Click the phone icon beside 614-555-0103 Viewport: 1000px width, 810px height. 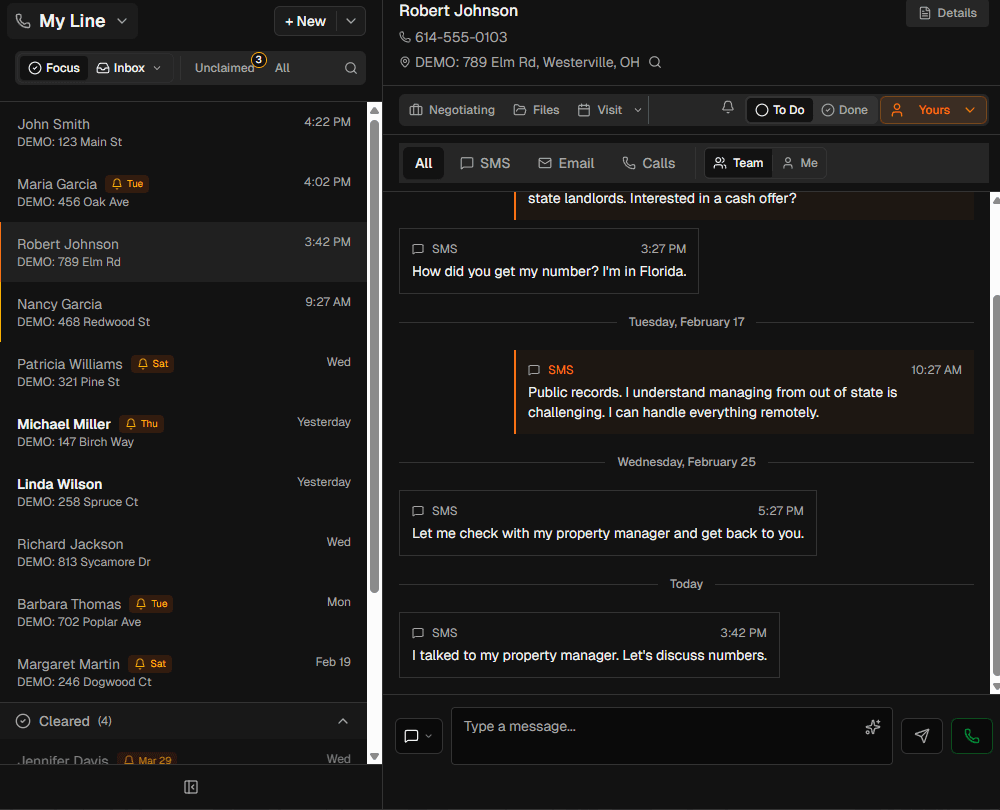[405, 37]
